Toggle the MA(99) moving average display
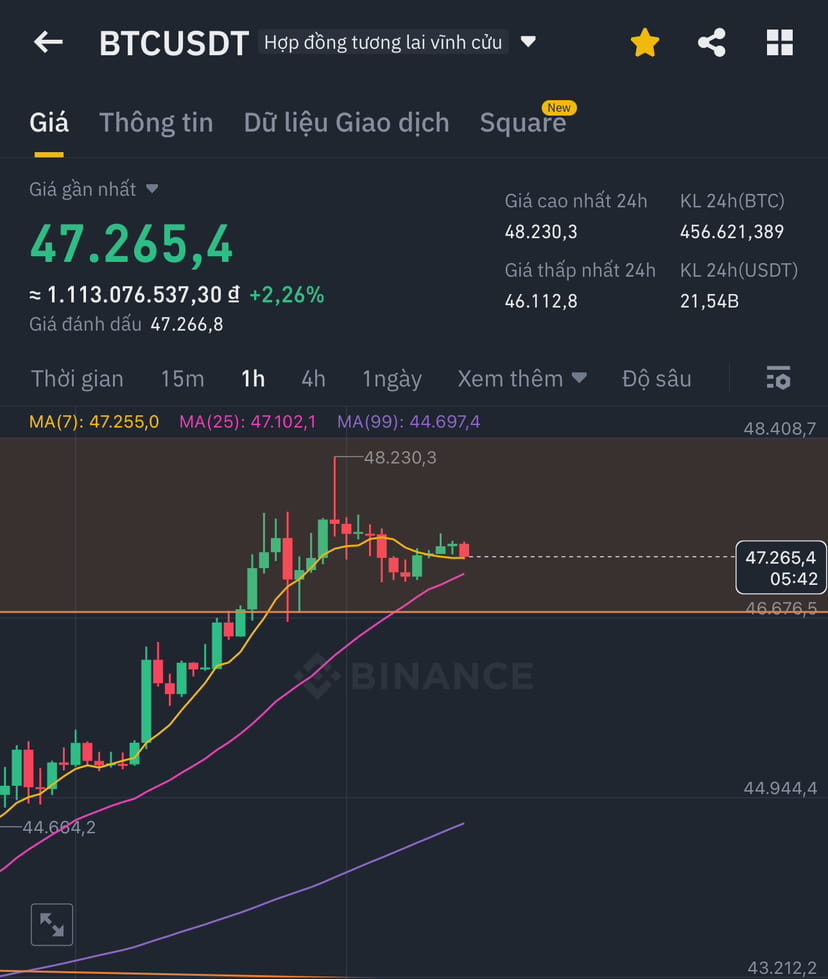 [x=407, y=421]
